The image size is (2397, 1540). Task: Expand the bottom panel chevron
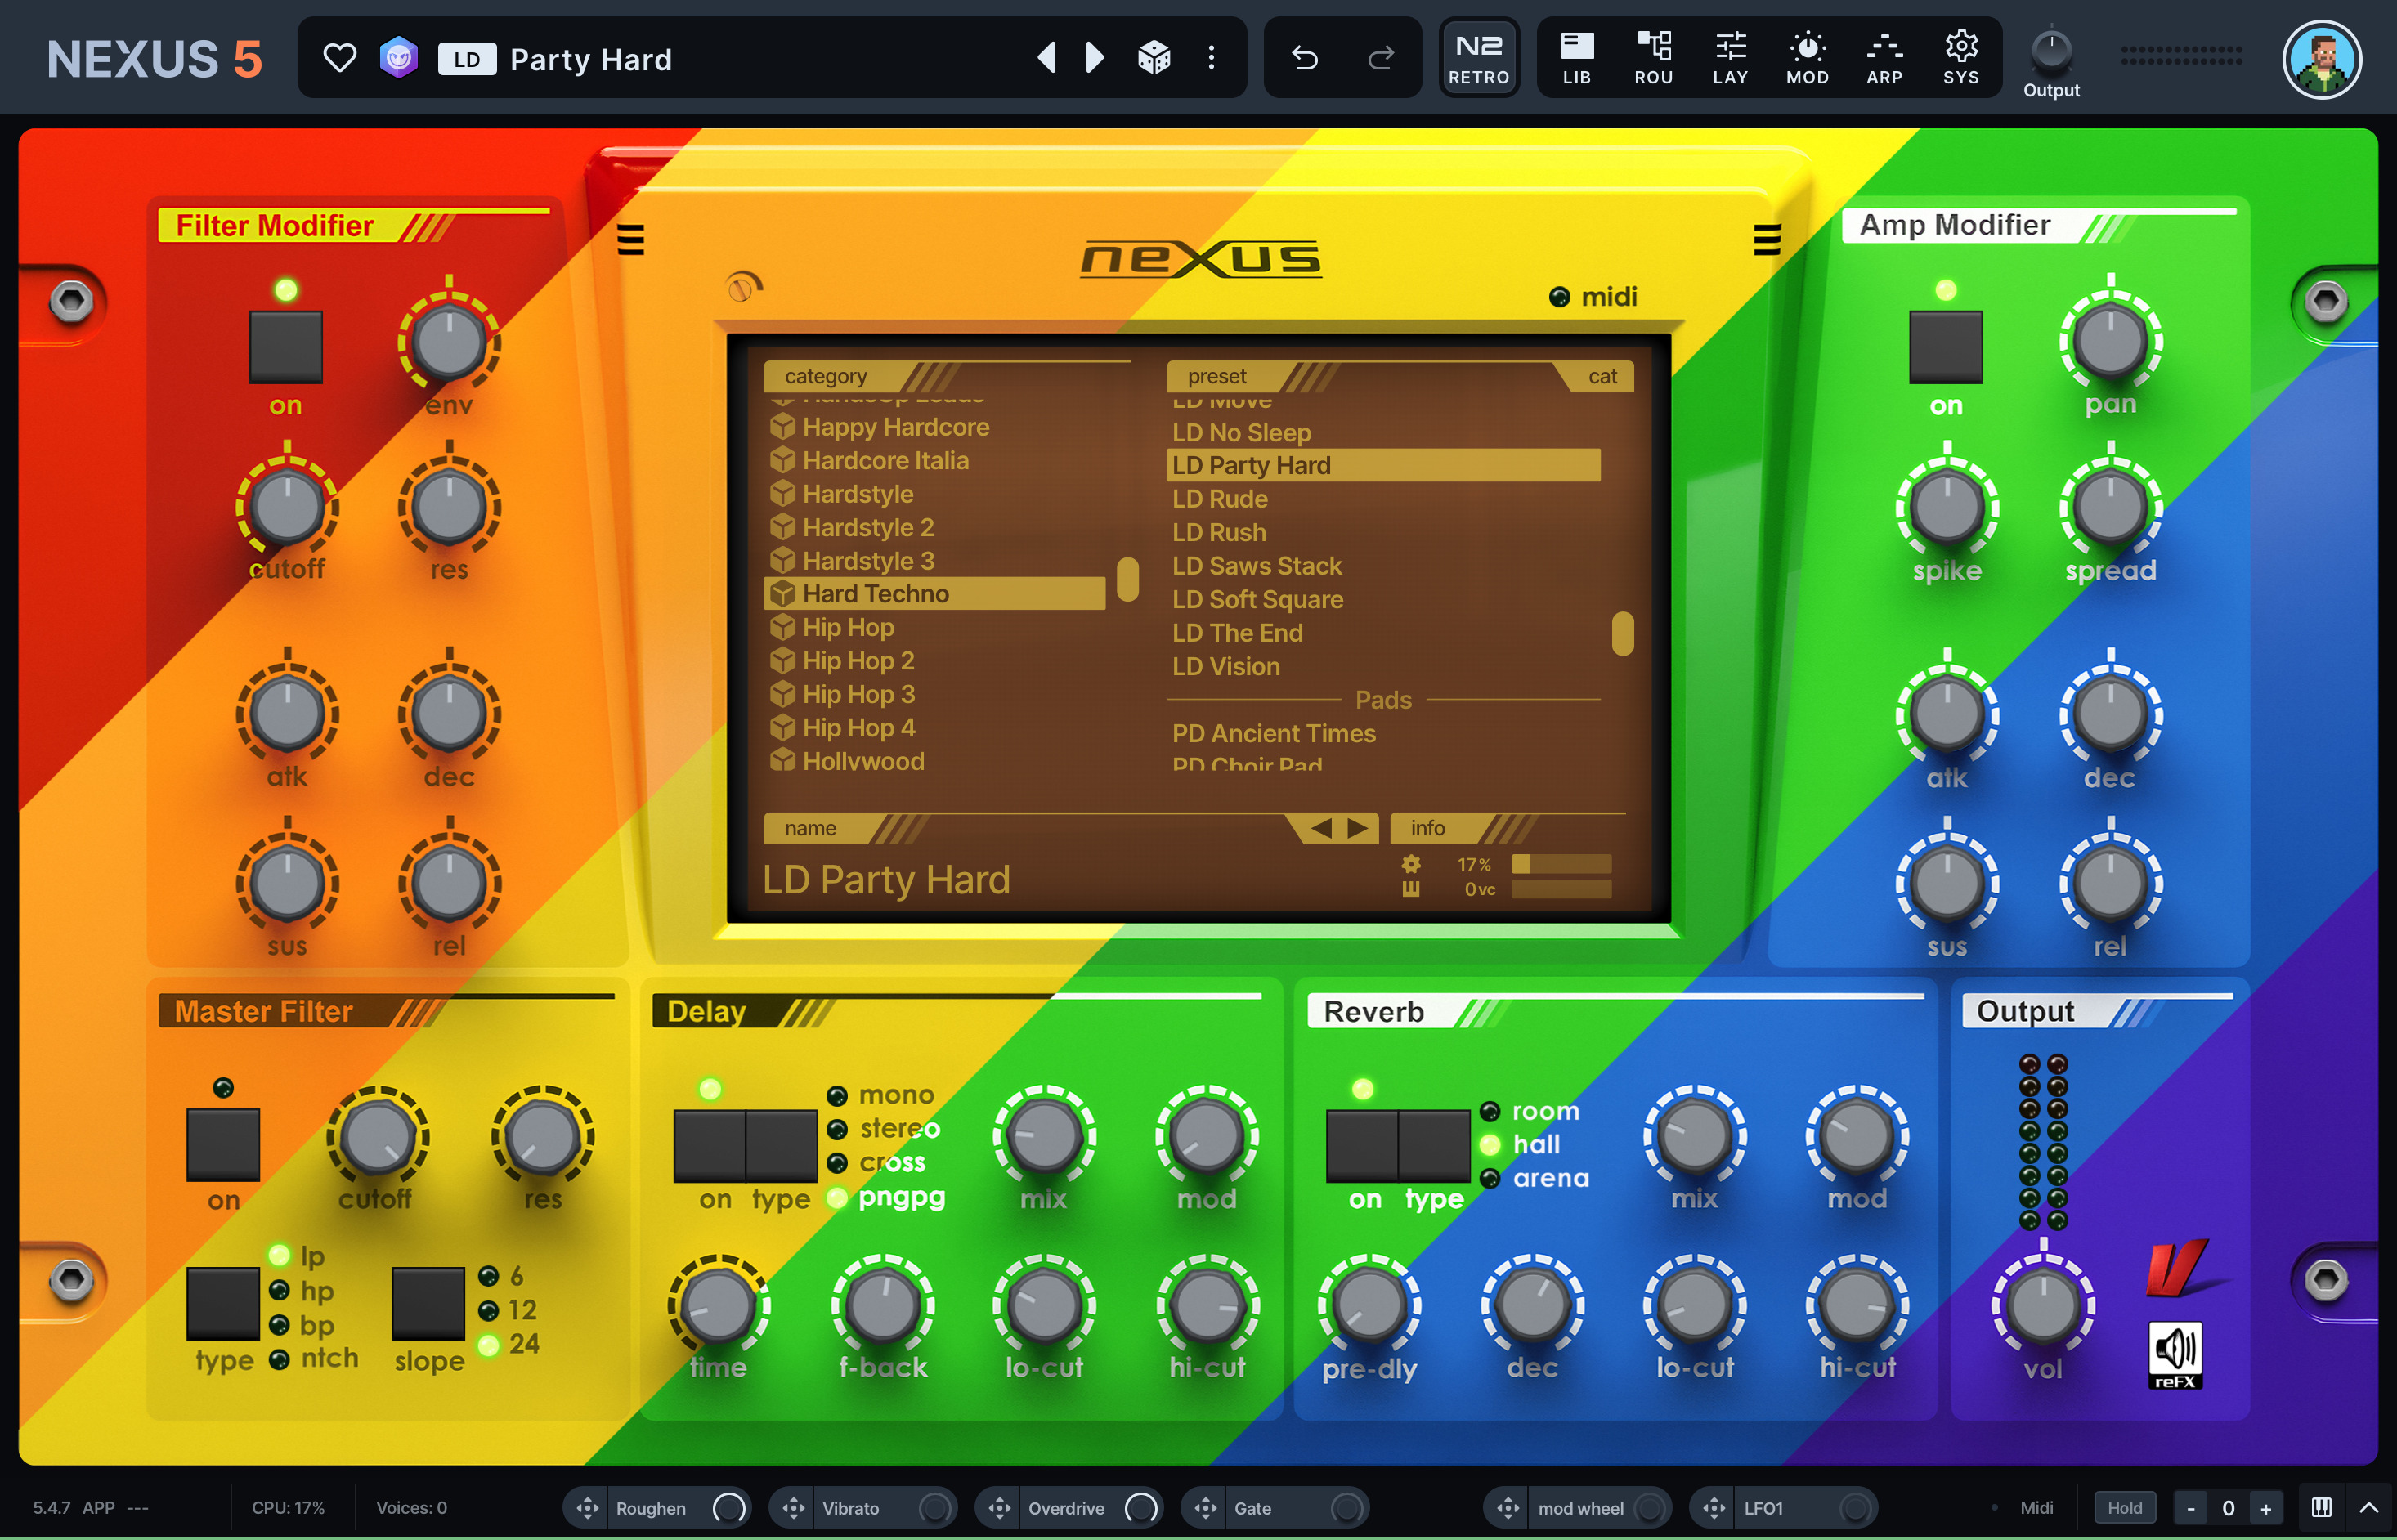pos(2368,1507)
